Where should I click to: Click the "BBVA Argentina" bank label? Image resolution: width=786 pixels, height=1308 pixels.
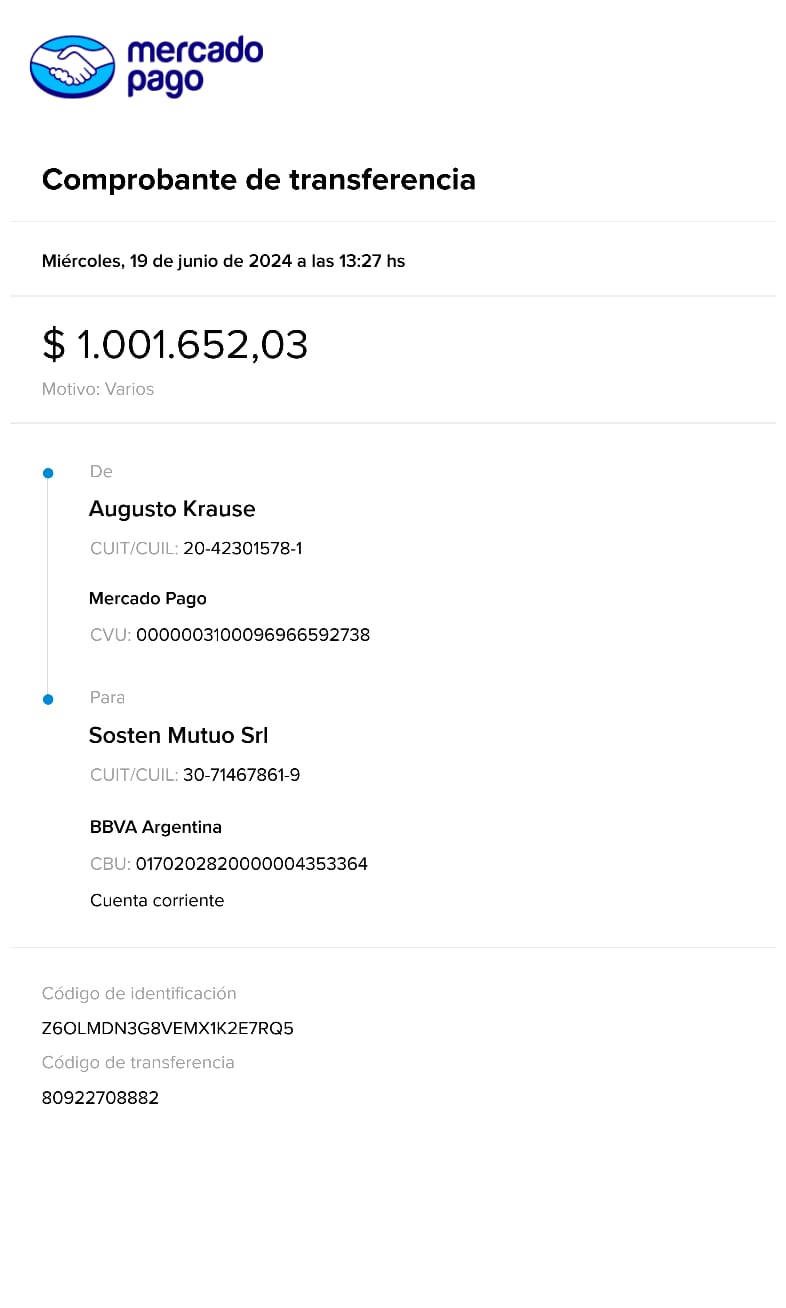point(156,827)
